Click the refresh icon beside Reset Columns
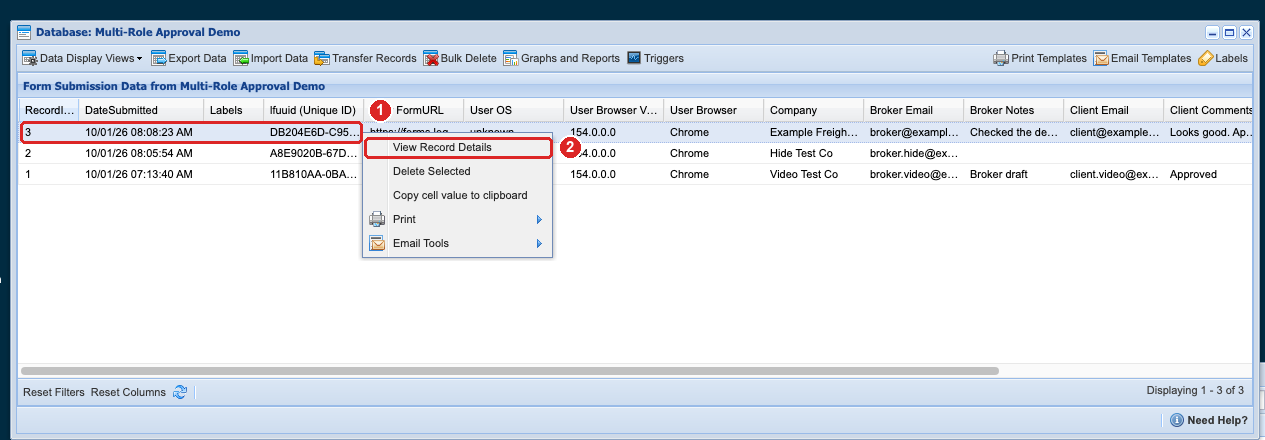Screen dimensions: 1265x440 (x=180, y=392)
